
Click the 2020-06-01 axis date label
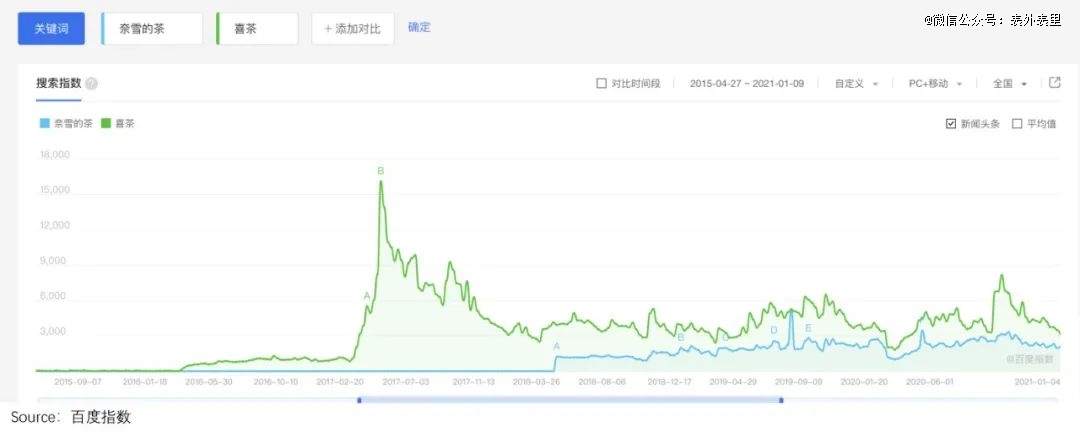930,381
